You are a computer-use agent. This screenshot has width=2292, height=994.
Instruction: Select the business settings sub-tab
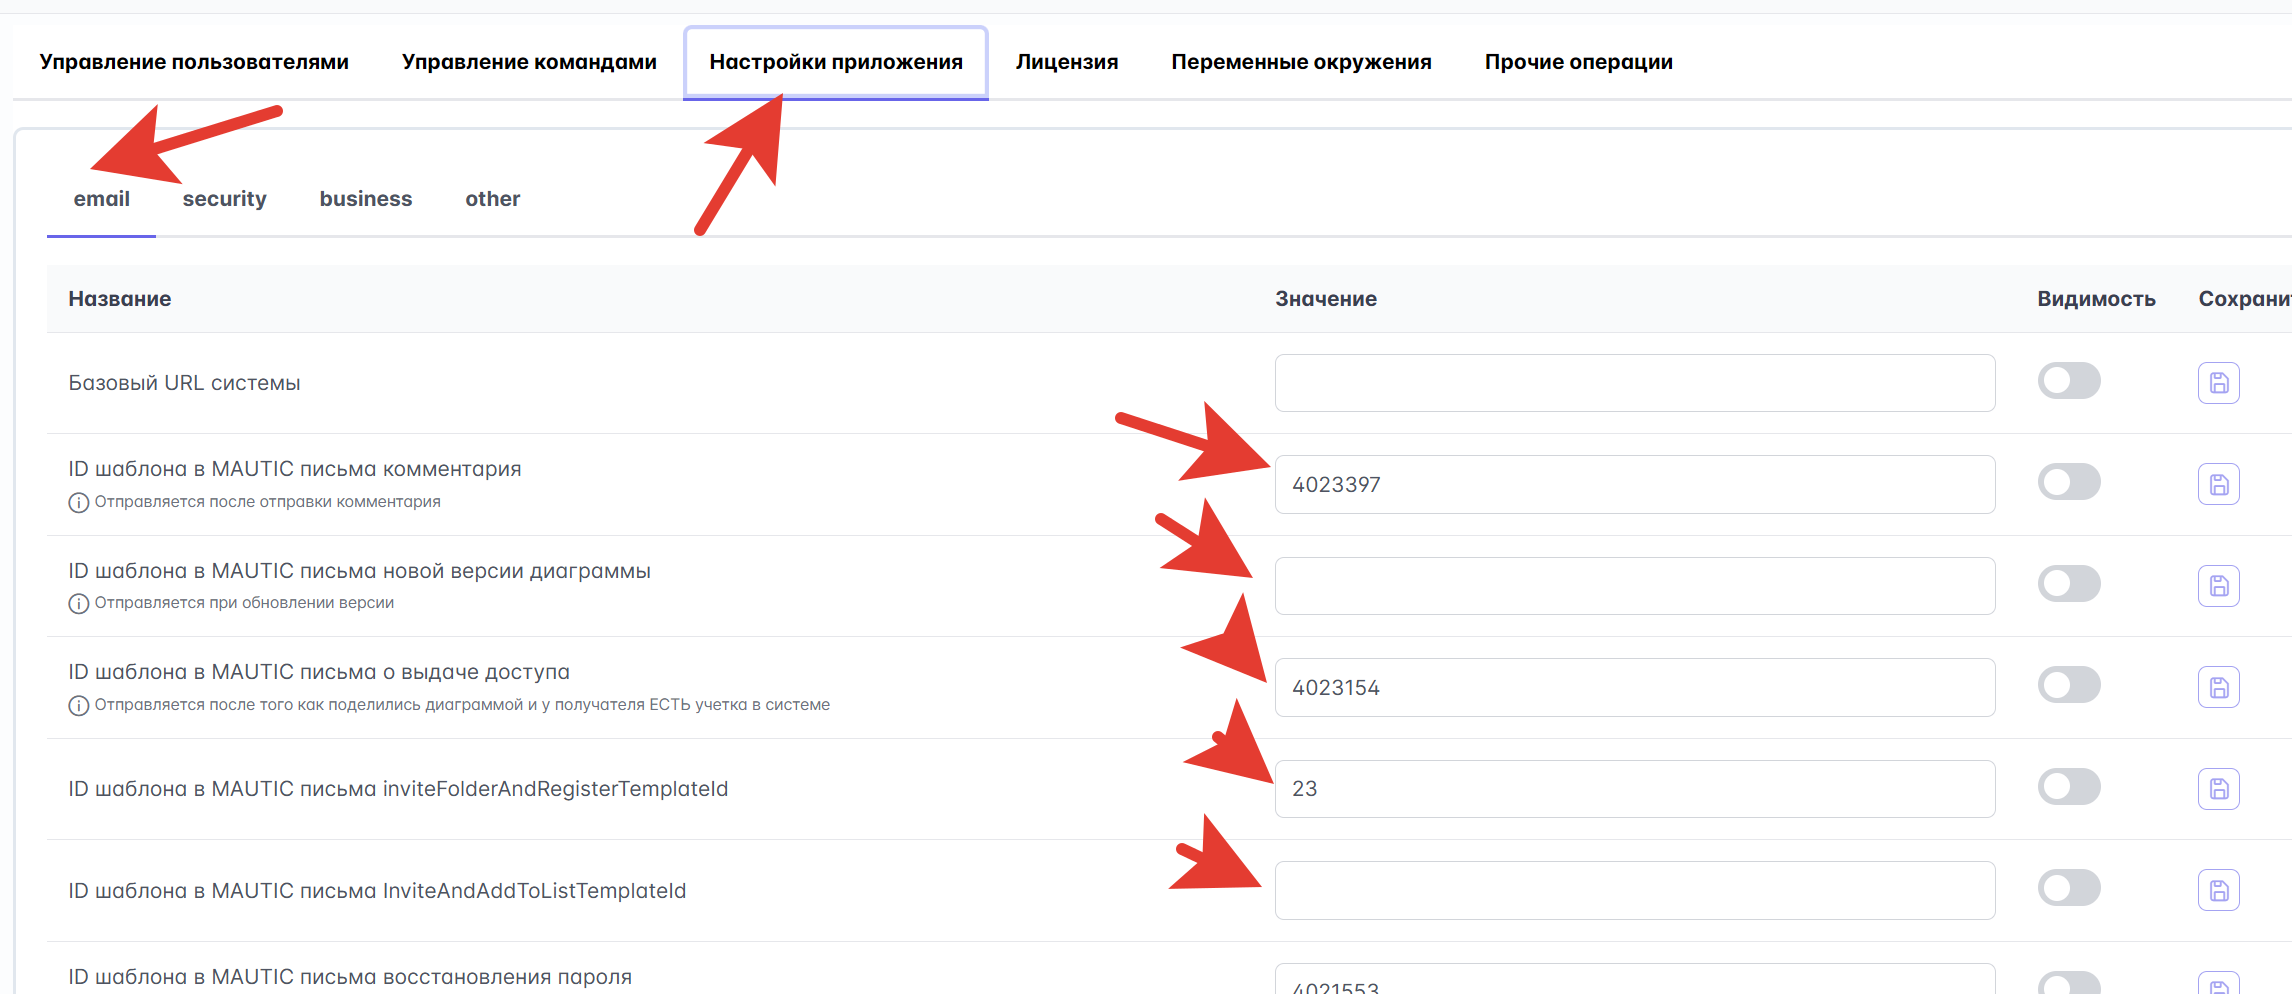click(365, 199)
